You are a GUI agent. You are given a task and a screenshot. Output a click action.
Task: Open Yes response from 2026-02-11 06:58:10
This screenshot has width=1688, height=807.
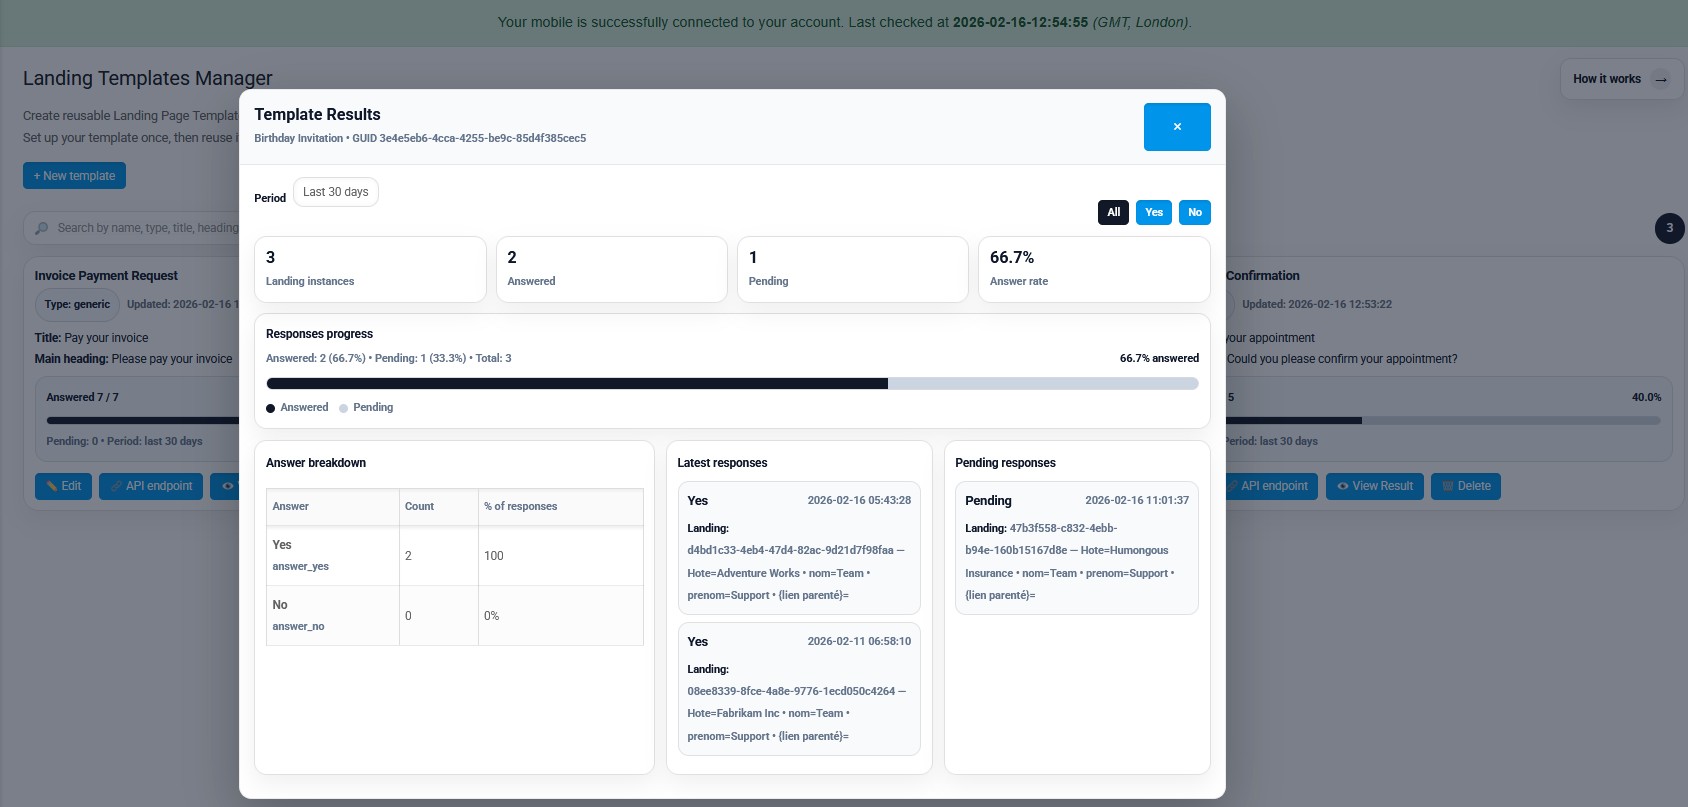799,689
